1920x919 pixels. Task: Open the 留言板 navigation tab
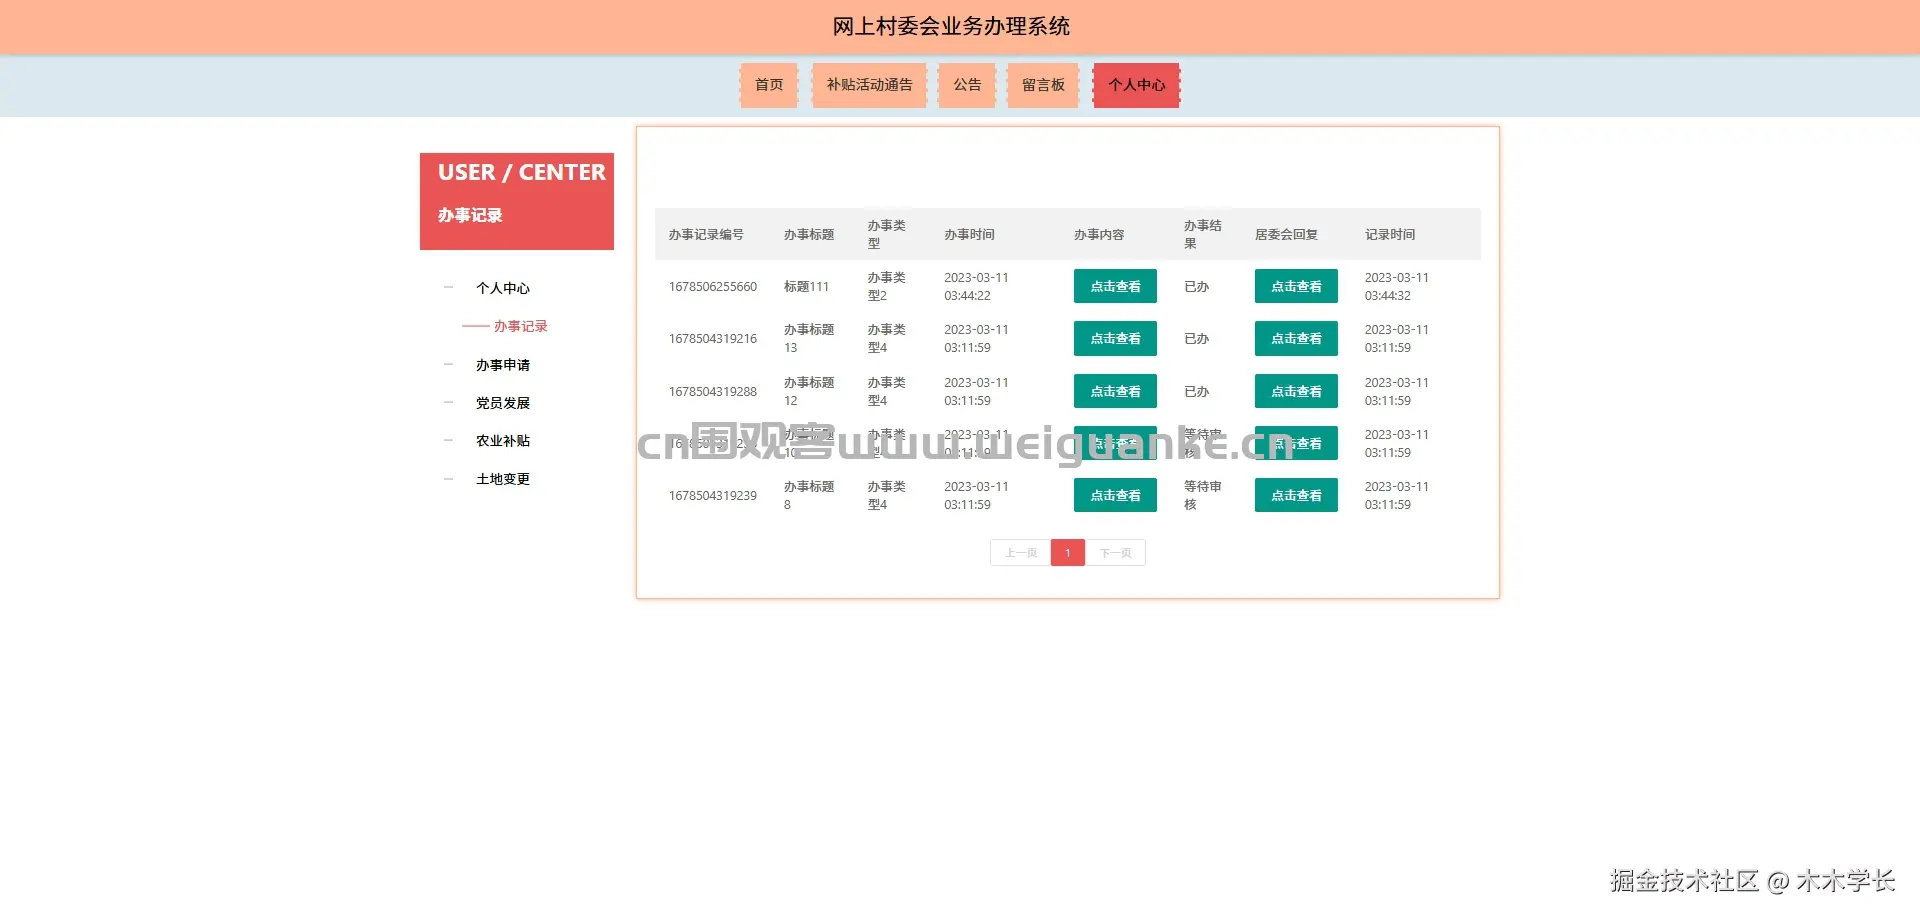pos(1043,85)
